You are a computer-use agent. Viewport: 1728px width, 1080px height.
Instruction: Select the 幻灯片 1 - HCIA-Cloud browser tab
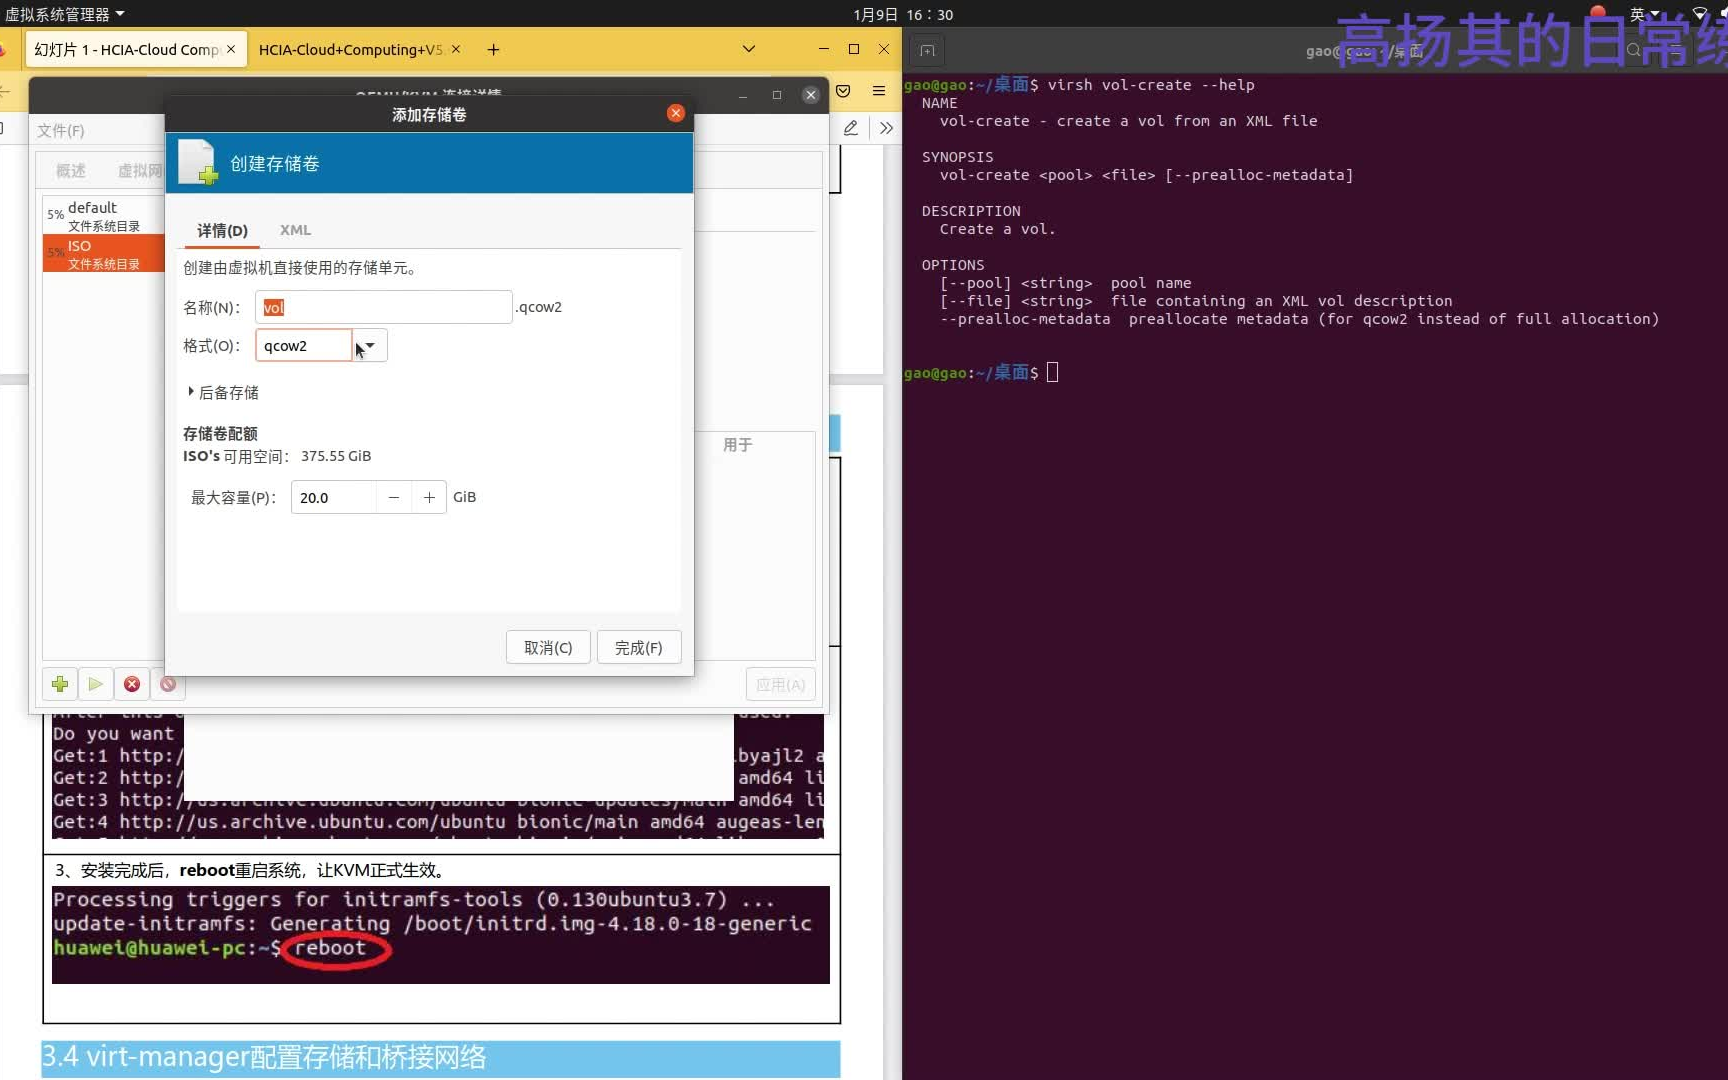click(127, 49)
